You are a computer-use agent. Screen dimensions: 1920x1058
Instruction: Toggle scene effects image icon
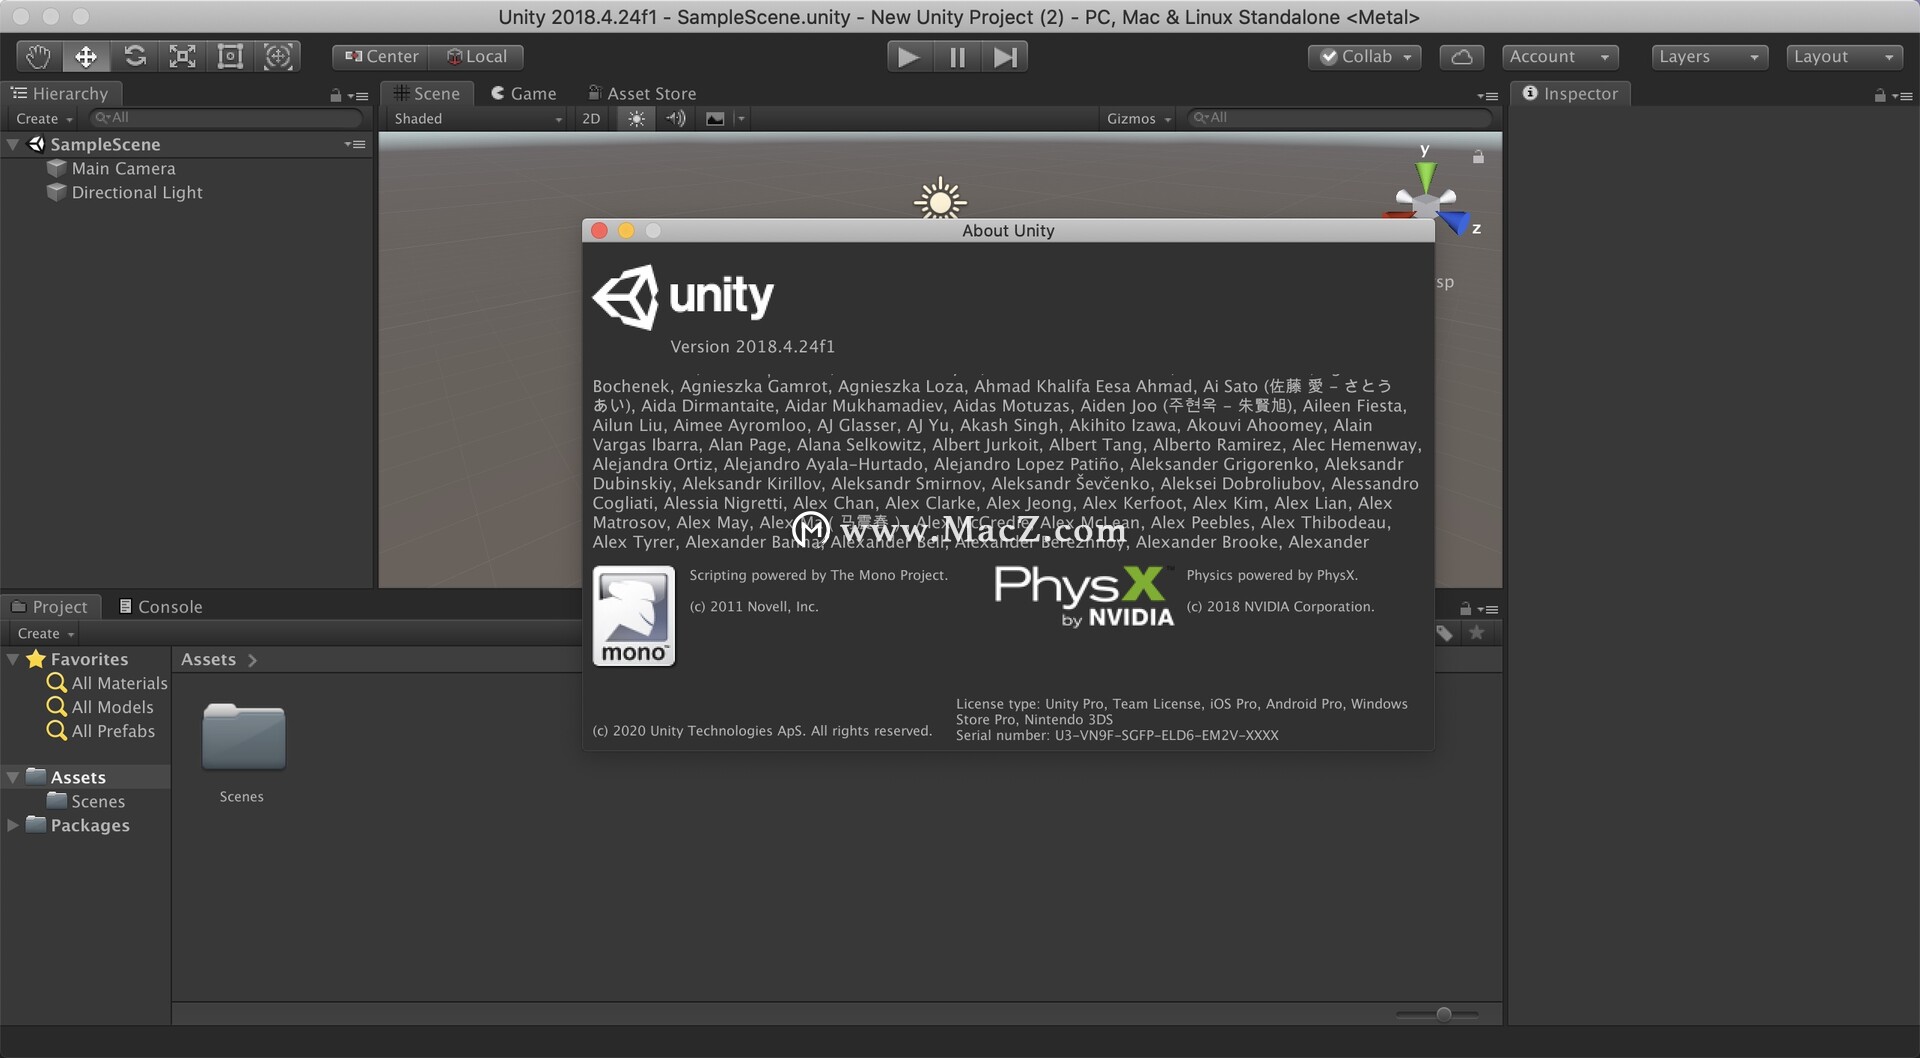(715, 118)
